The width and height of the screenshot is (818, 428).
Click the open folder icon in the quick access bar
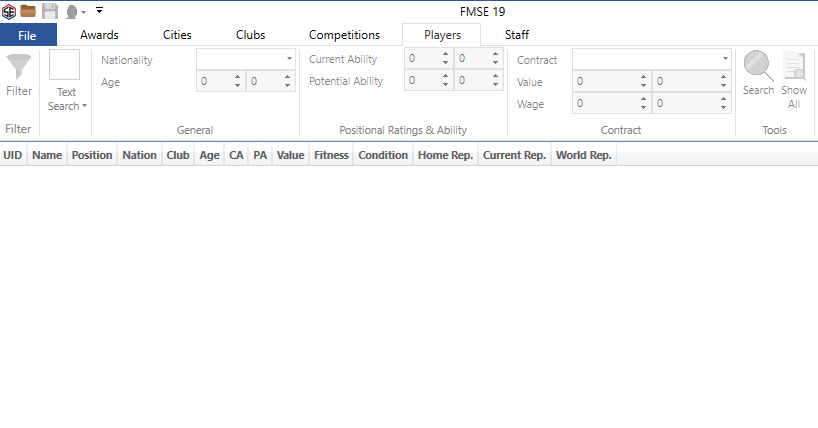point(28,10)
